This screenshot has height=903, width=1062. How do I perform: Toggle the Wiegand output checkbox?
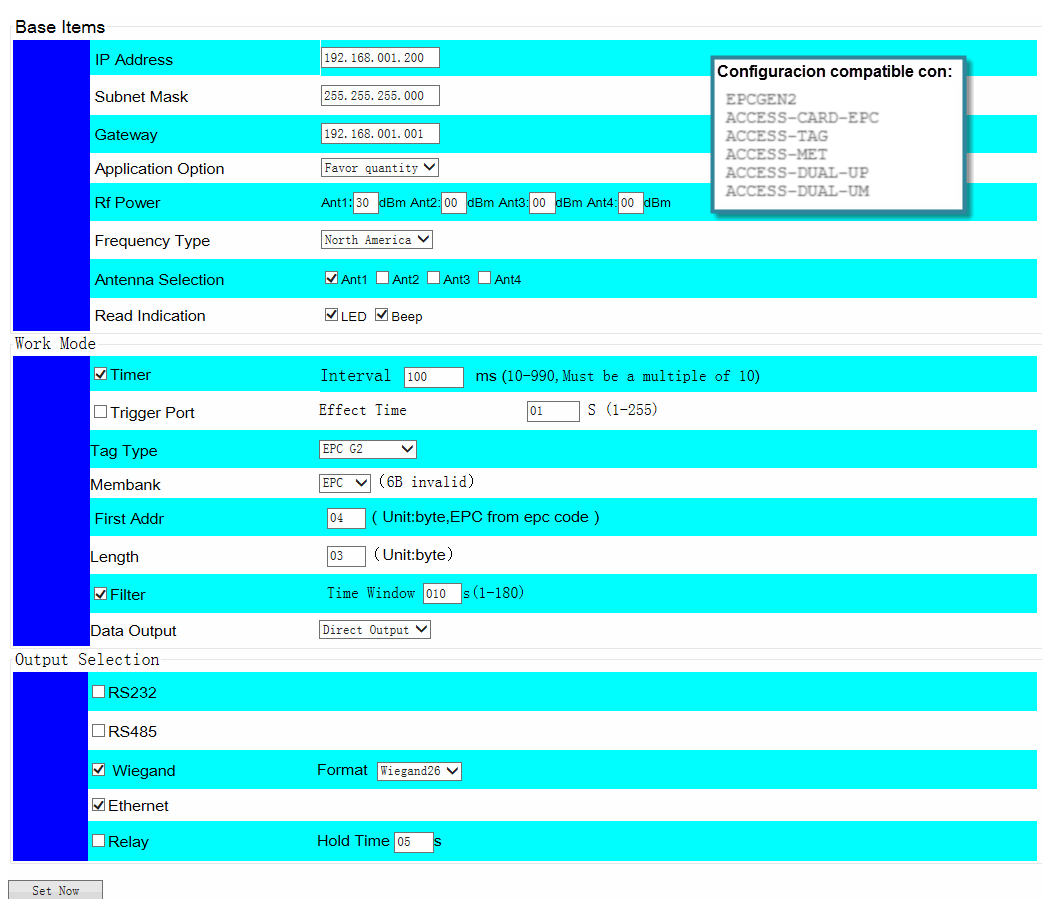point(98,770)
